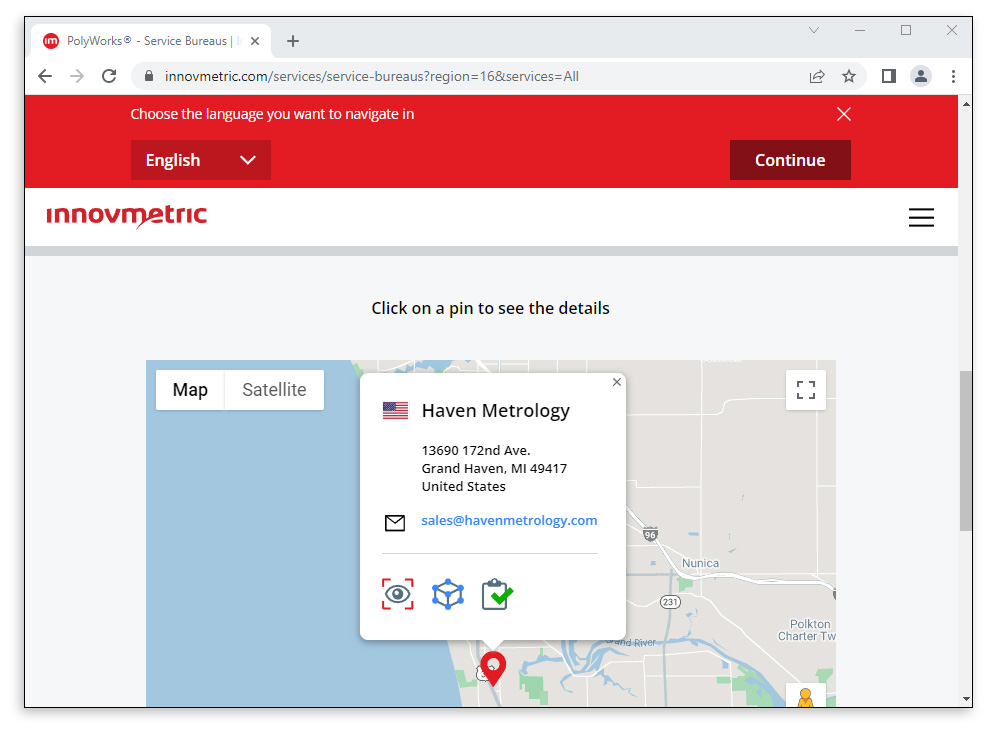Click the scrollbar down arrow
The width and height of the screenshot is (995, 730).
pos(966,699)
